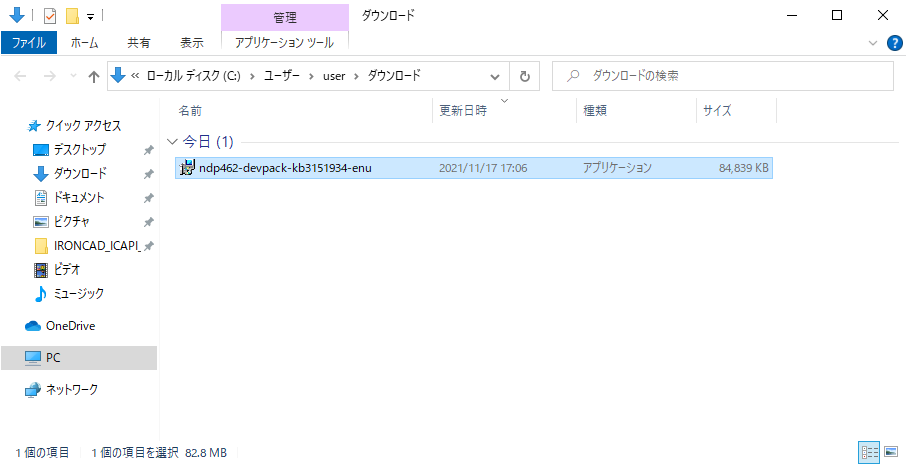Click the user breadcrumb in address bar

click(333, 76)
